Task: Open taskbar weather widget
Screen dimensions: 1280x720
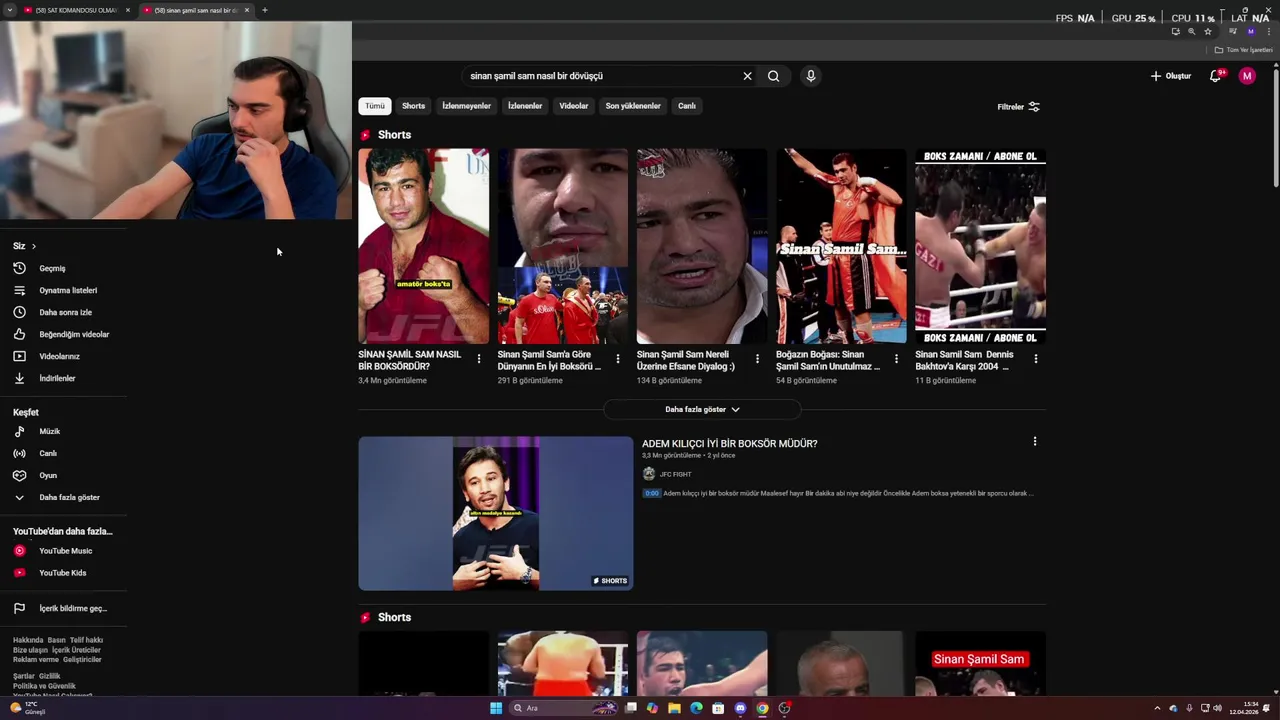Action: tap(26, 708)
